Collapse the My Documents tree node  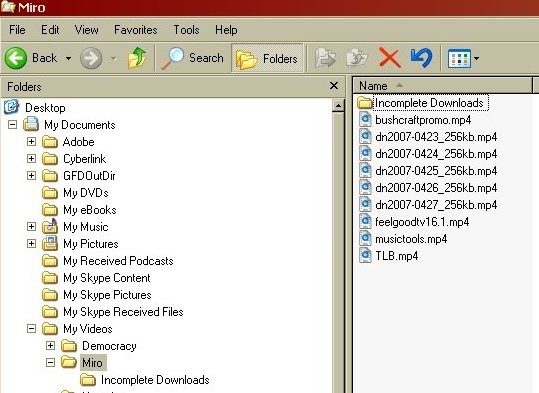[12, 124]
